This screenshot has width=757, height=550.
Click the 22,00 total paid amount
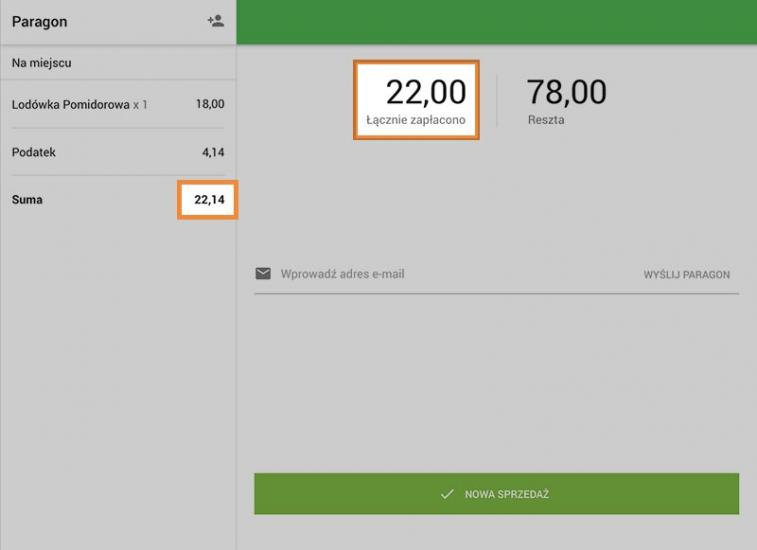[426, 92]
